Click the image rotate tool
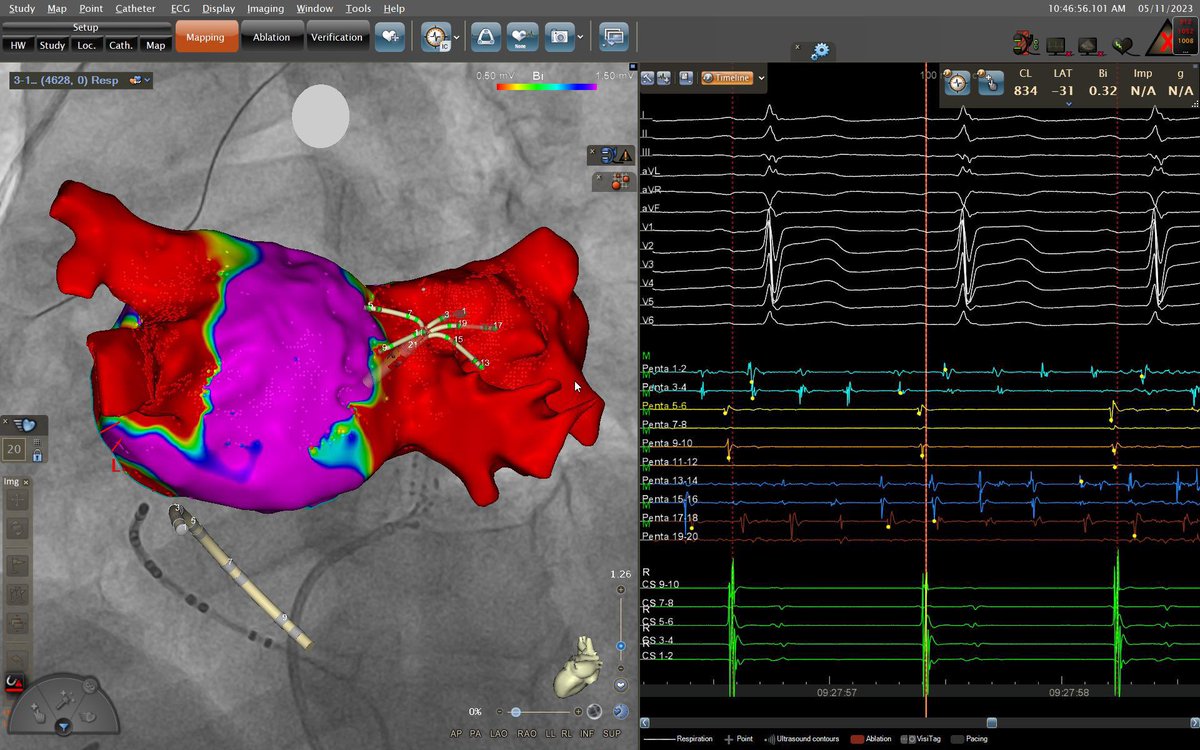 pyautogui.click(x=15, y=530)
